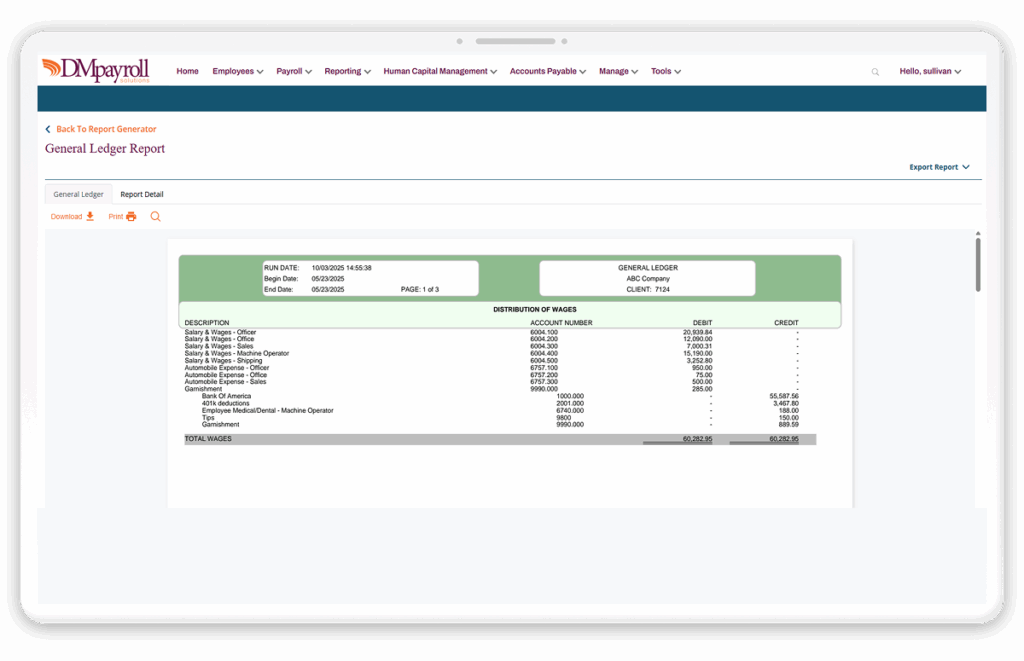Click the back chevron before Back To Report Generator

coord(46,129)
